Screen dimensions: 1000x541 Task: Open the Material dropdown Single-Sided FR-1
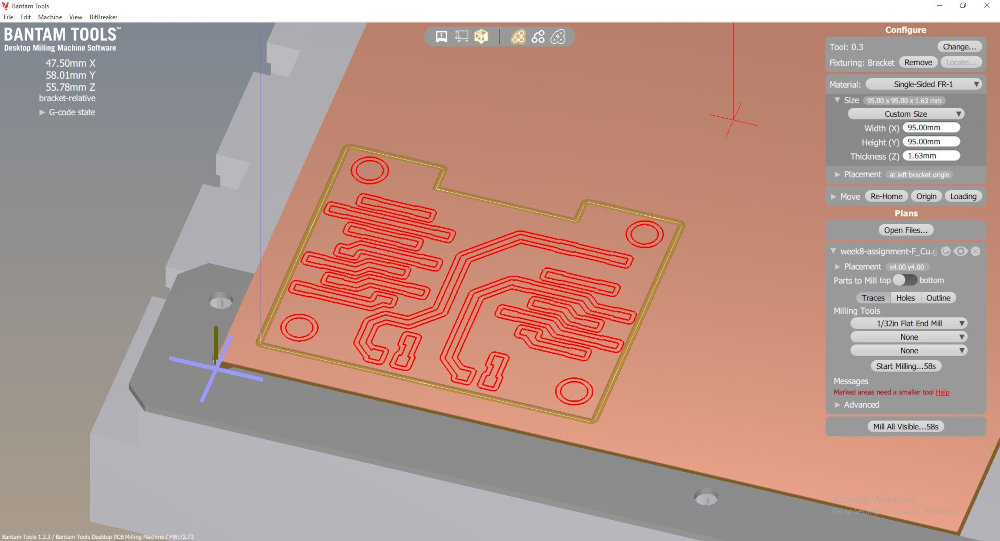(x=923, y=84)
